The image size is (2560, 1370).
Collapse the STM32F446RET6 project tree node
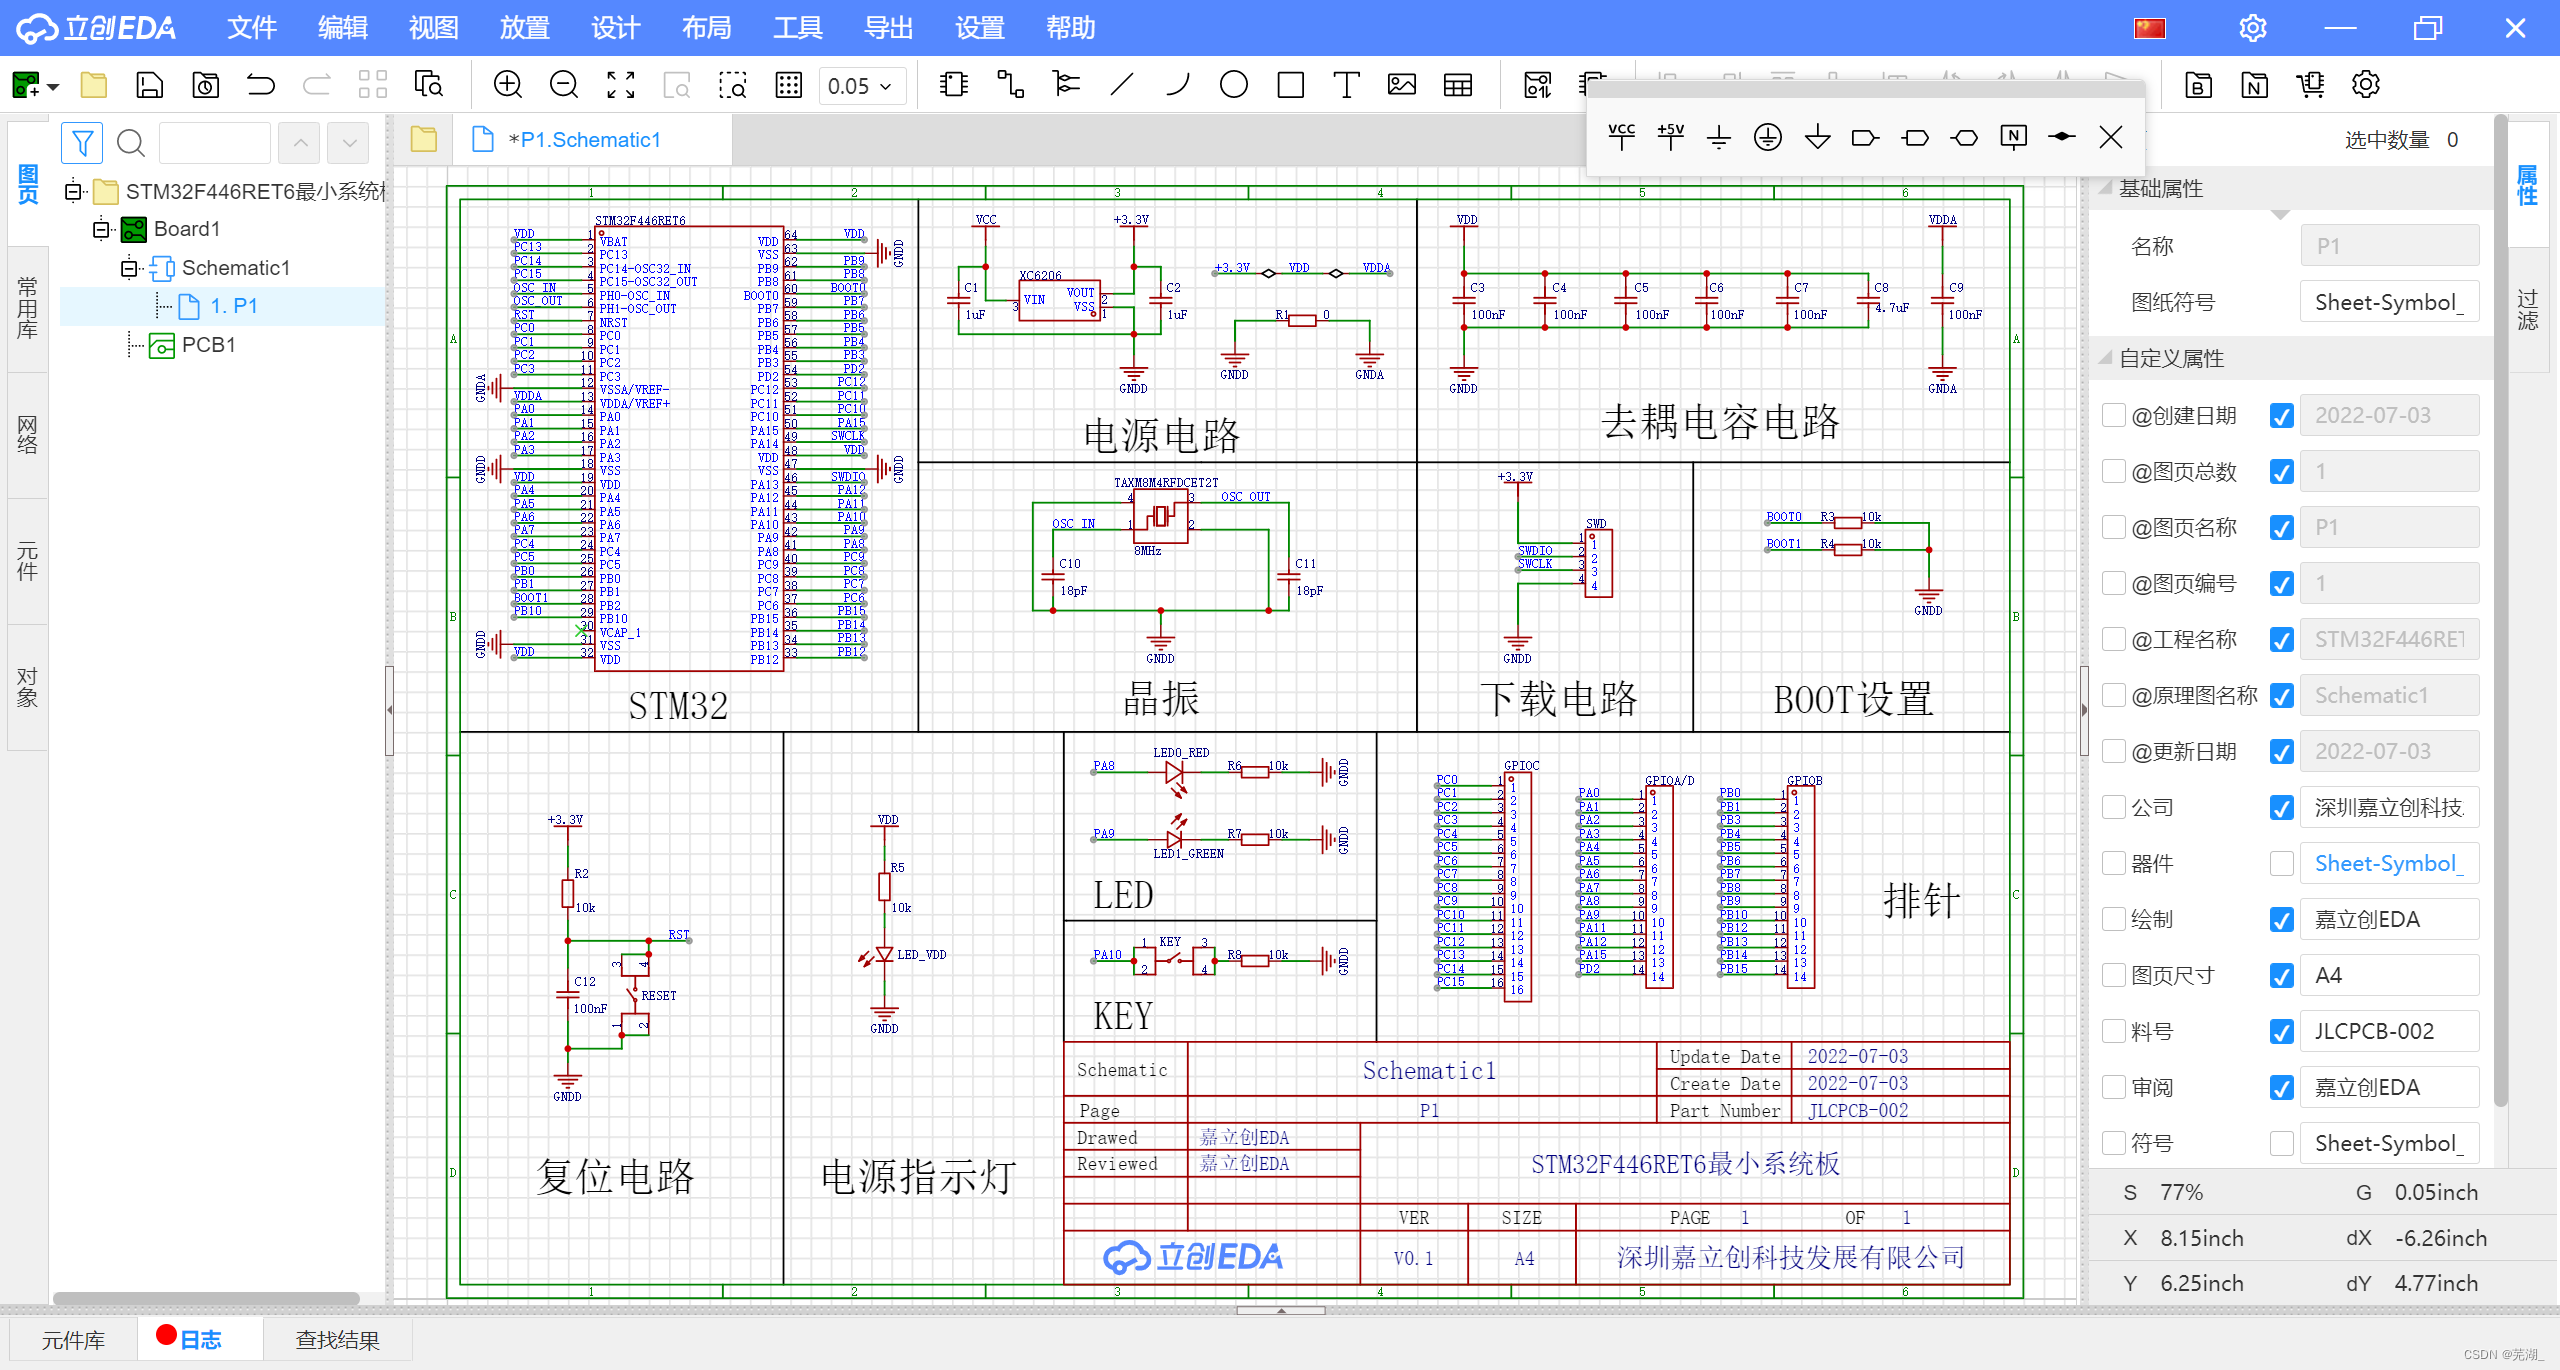point(73,190)
